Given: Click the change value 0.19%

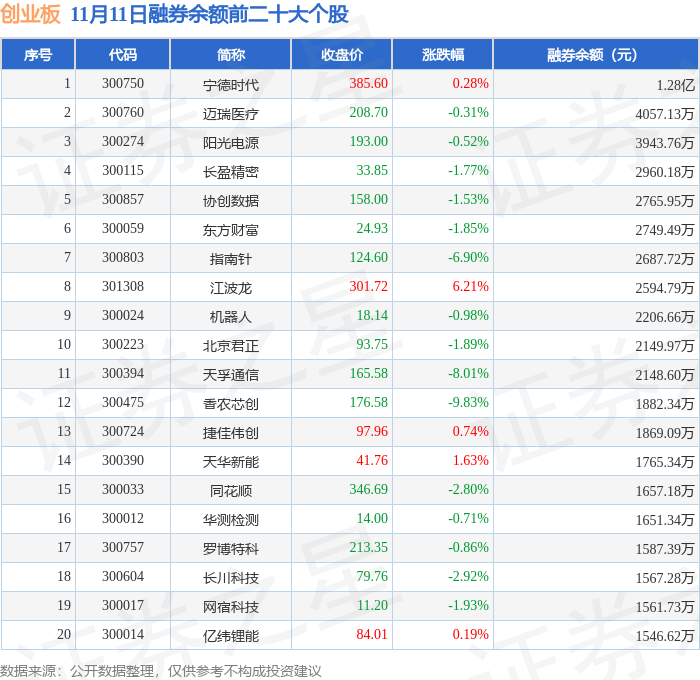Looking at the screenshot, I should coord(471,634).
